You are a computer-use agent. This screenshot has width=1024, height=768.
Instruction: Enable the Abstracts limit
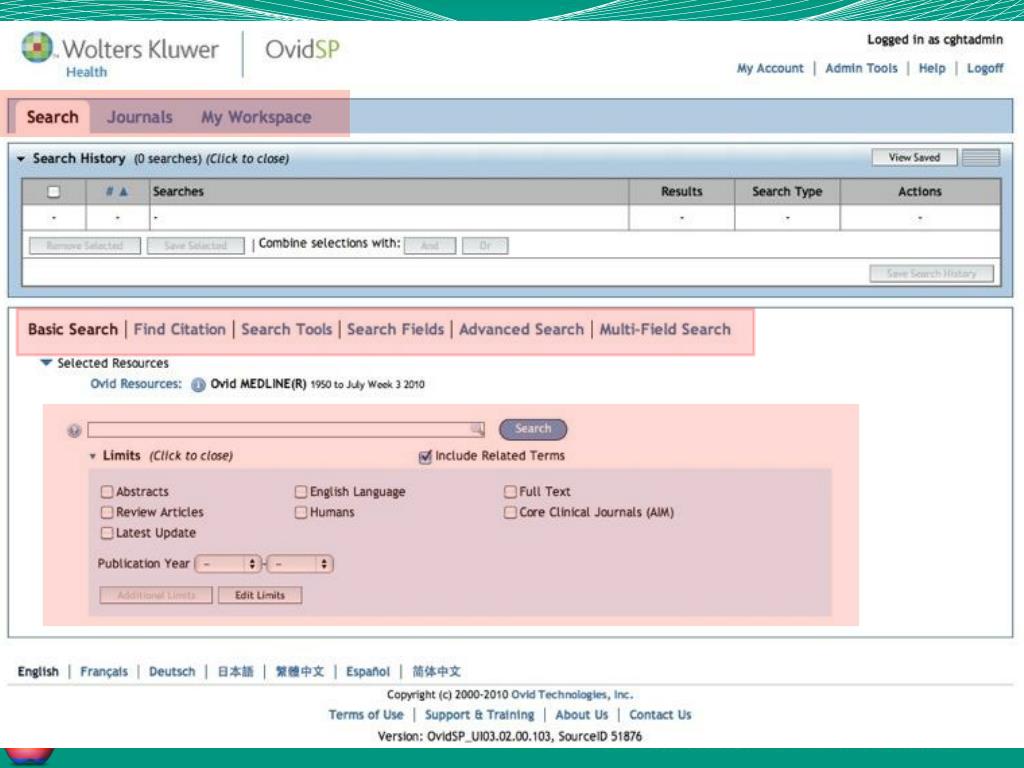point(107,492)
